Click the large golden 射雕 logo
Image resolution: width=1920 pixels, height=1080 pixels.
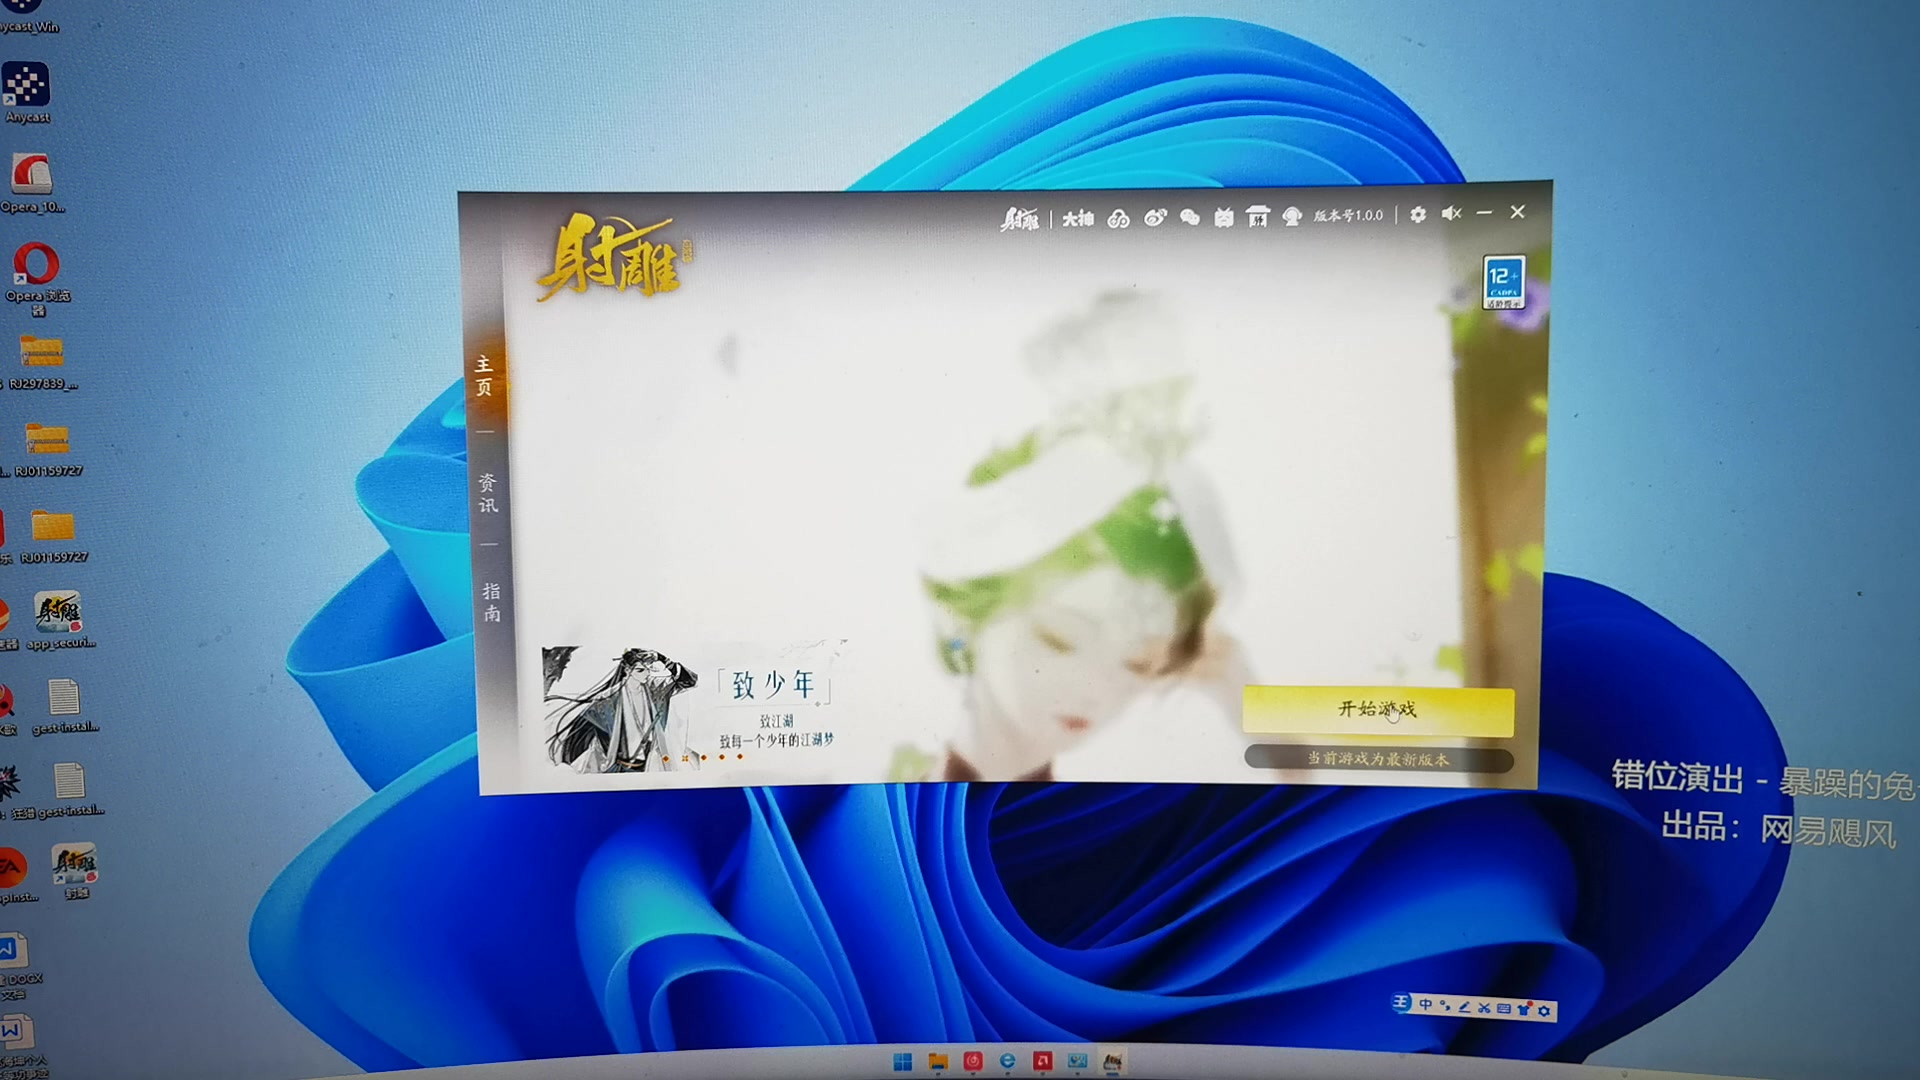pyautogui.click(x=613, y=257)
